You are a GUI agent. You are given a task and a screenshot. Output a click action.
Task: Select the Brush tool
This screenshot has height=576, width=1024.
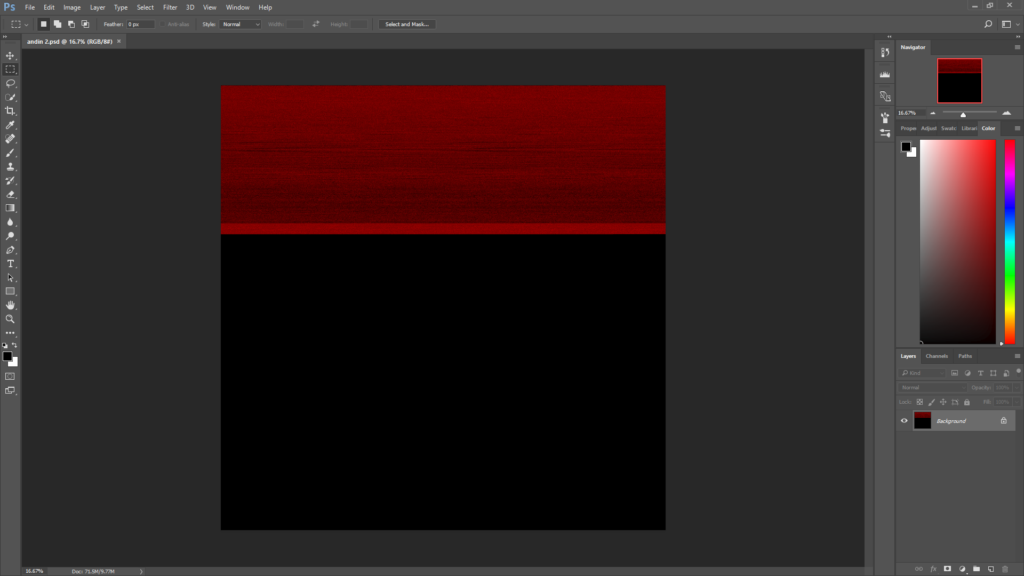[x=10, y=153]
